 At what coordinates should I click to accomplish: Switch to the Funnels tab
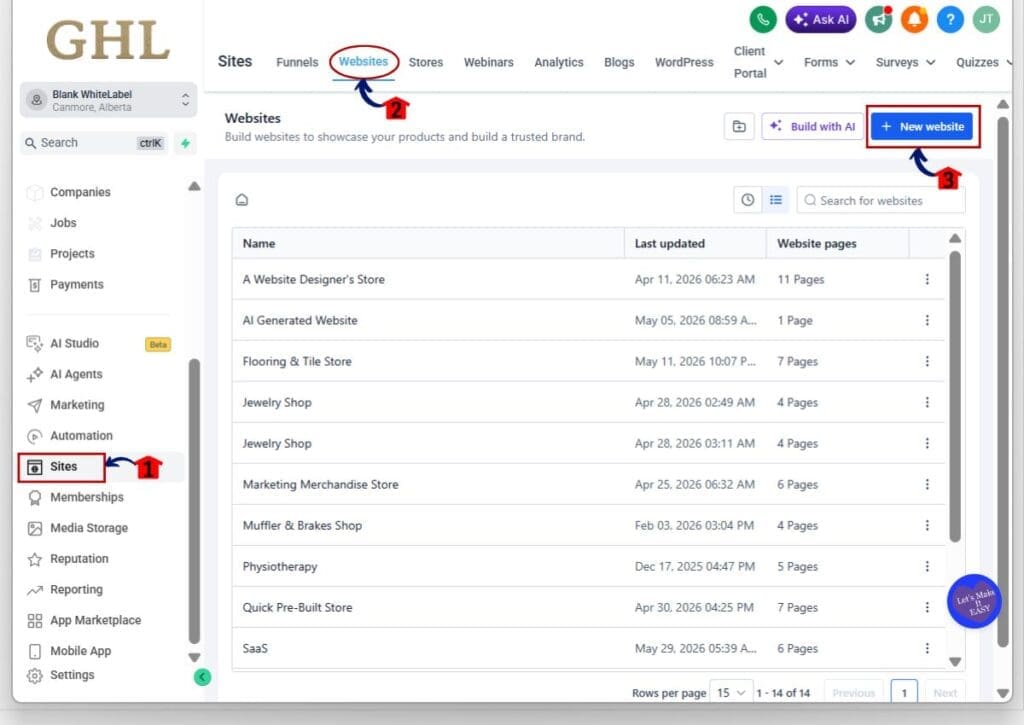(x=297, y=62)
